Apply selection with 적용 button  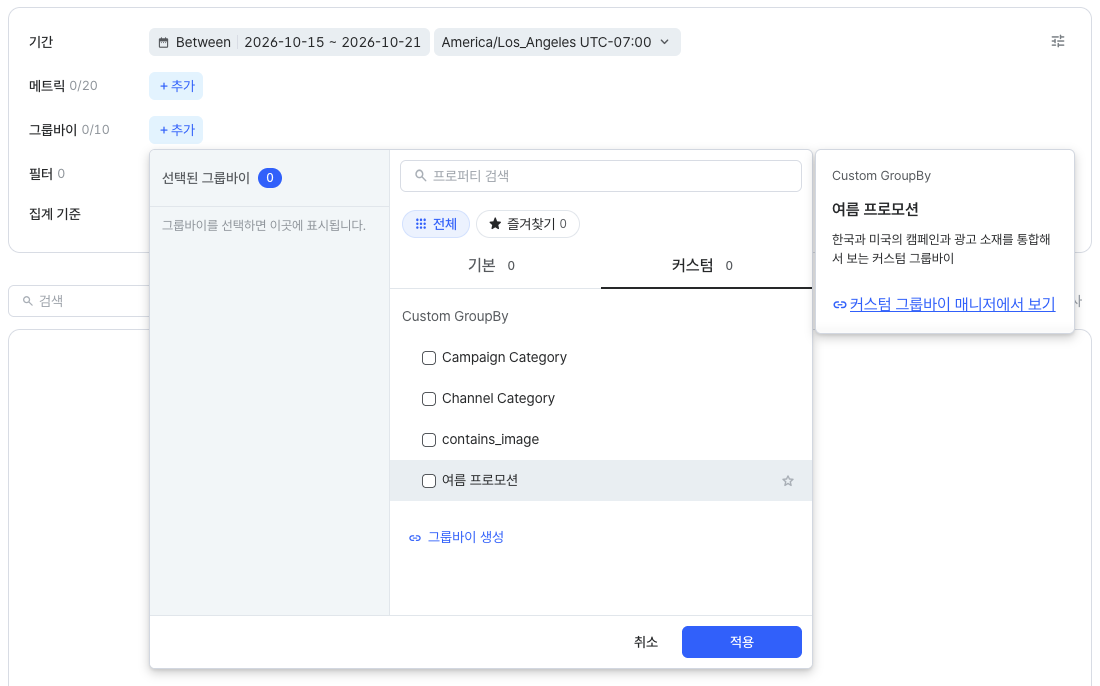(x=742, y=642)
